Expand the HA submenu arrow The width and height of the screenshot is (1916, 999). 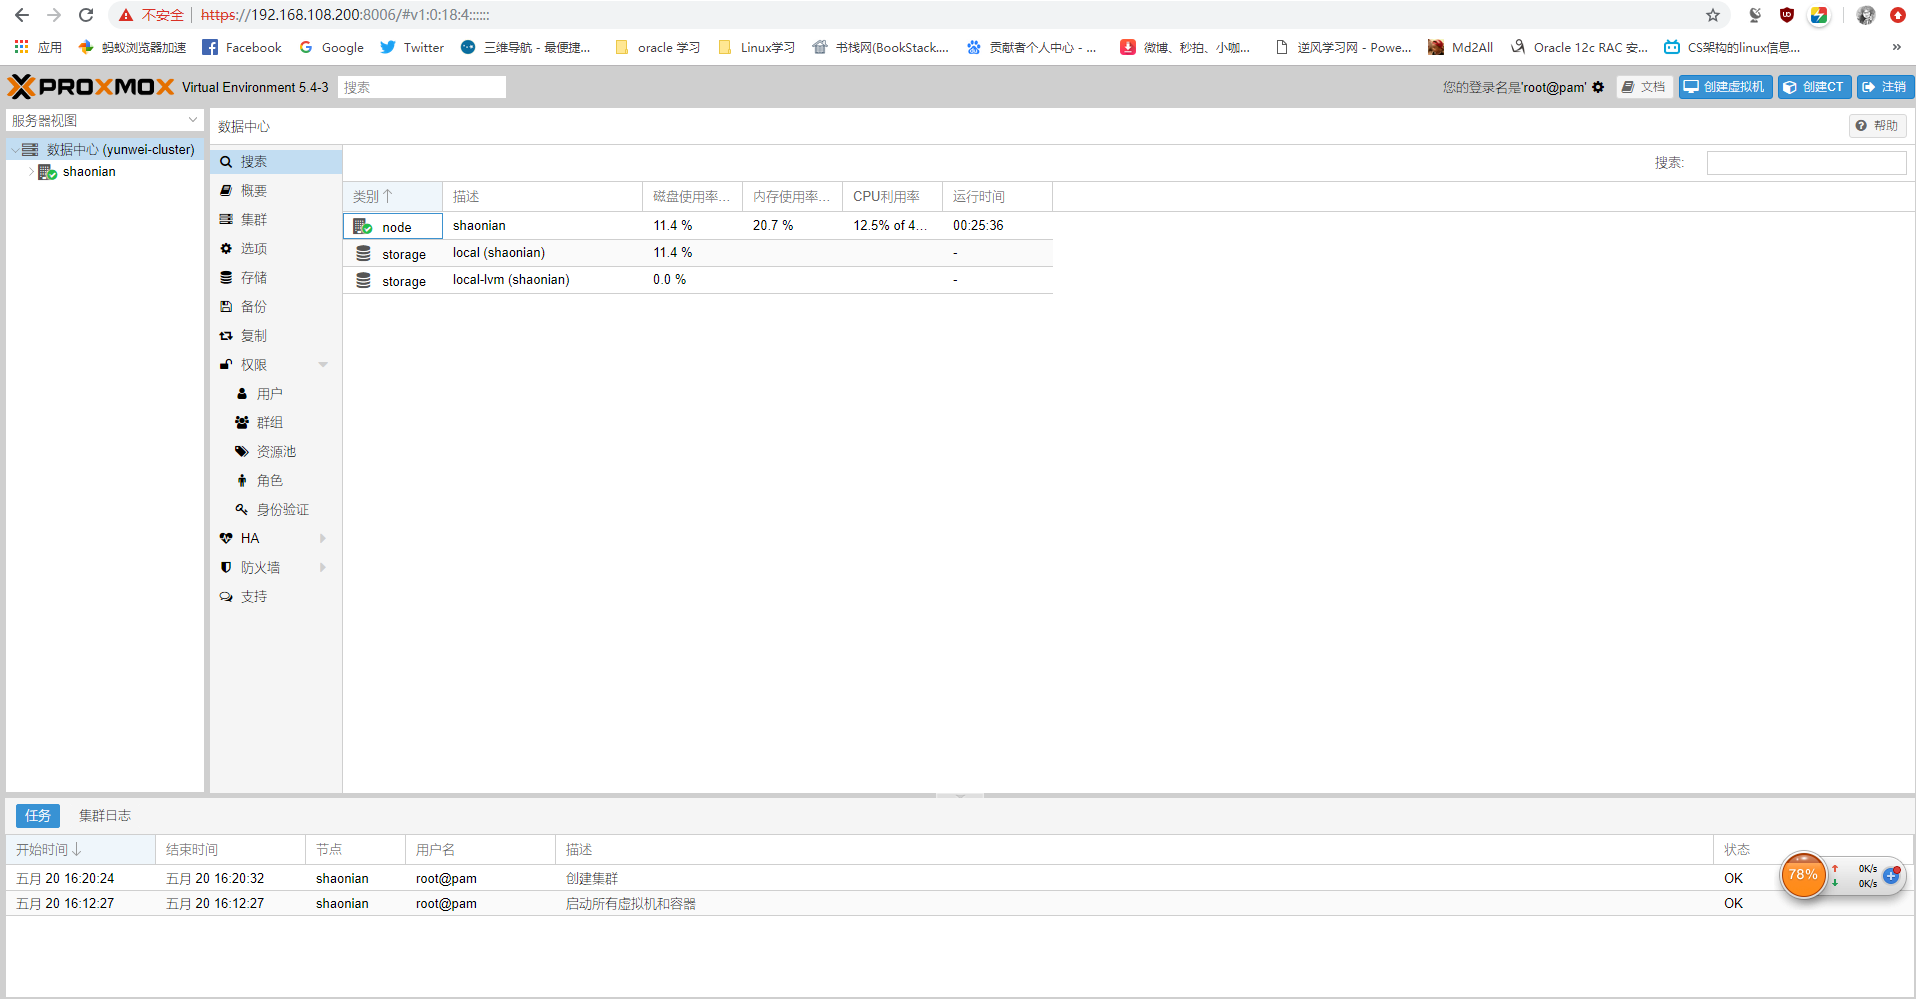point(323,538)
